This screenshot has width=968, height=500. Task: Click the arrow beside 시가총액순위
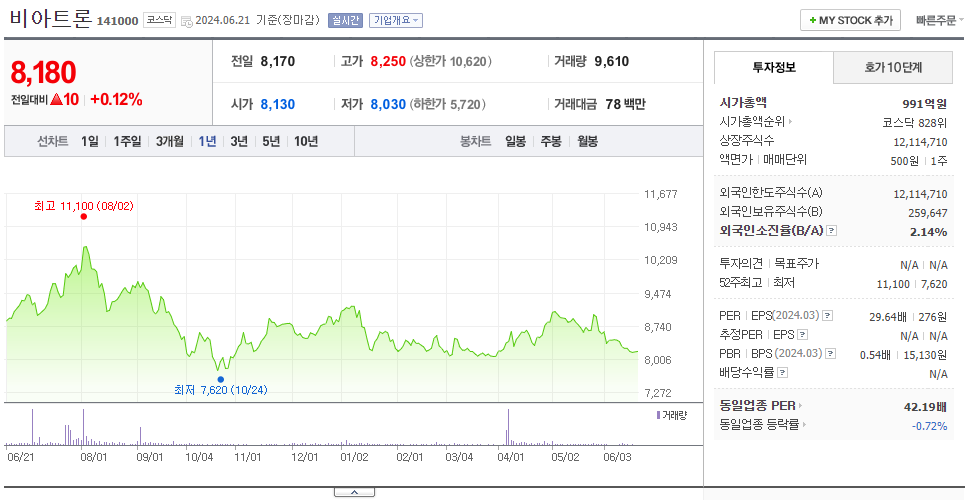[x=791, y=122]
